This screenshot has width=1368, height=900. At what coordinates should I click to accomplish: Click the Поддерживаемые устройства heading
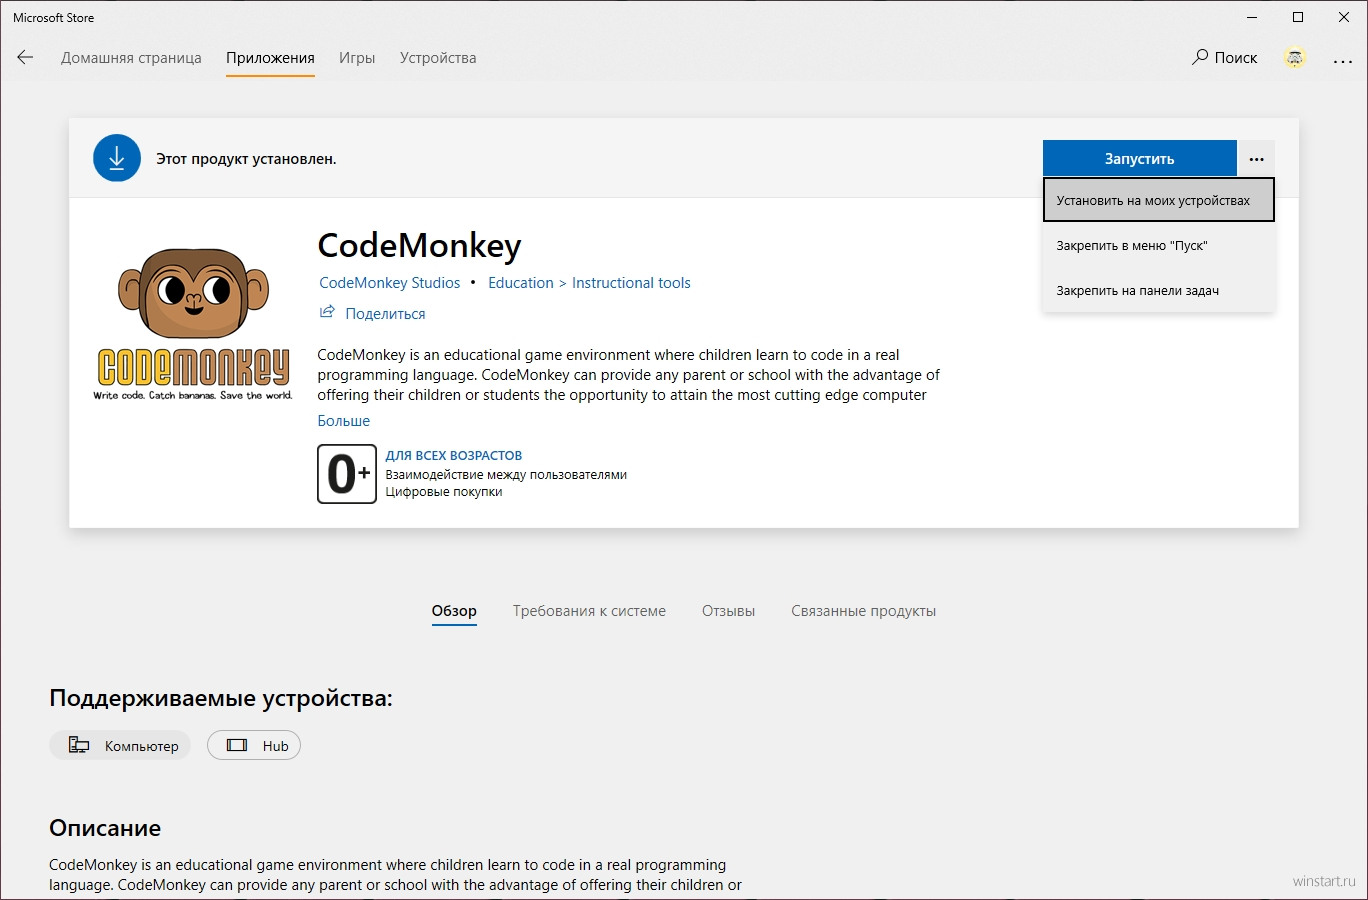pyautogui.click(x=221, y=698)
